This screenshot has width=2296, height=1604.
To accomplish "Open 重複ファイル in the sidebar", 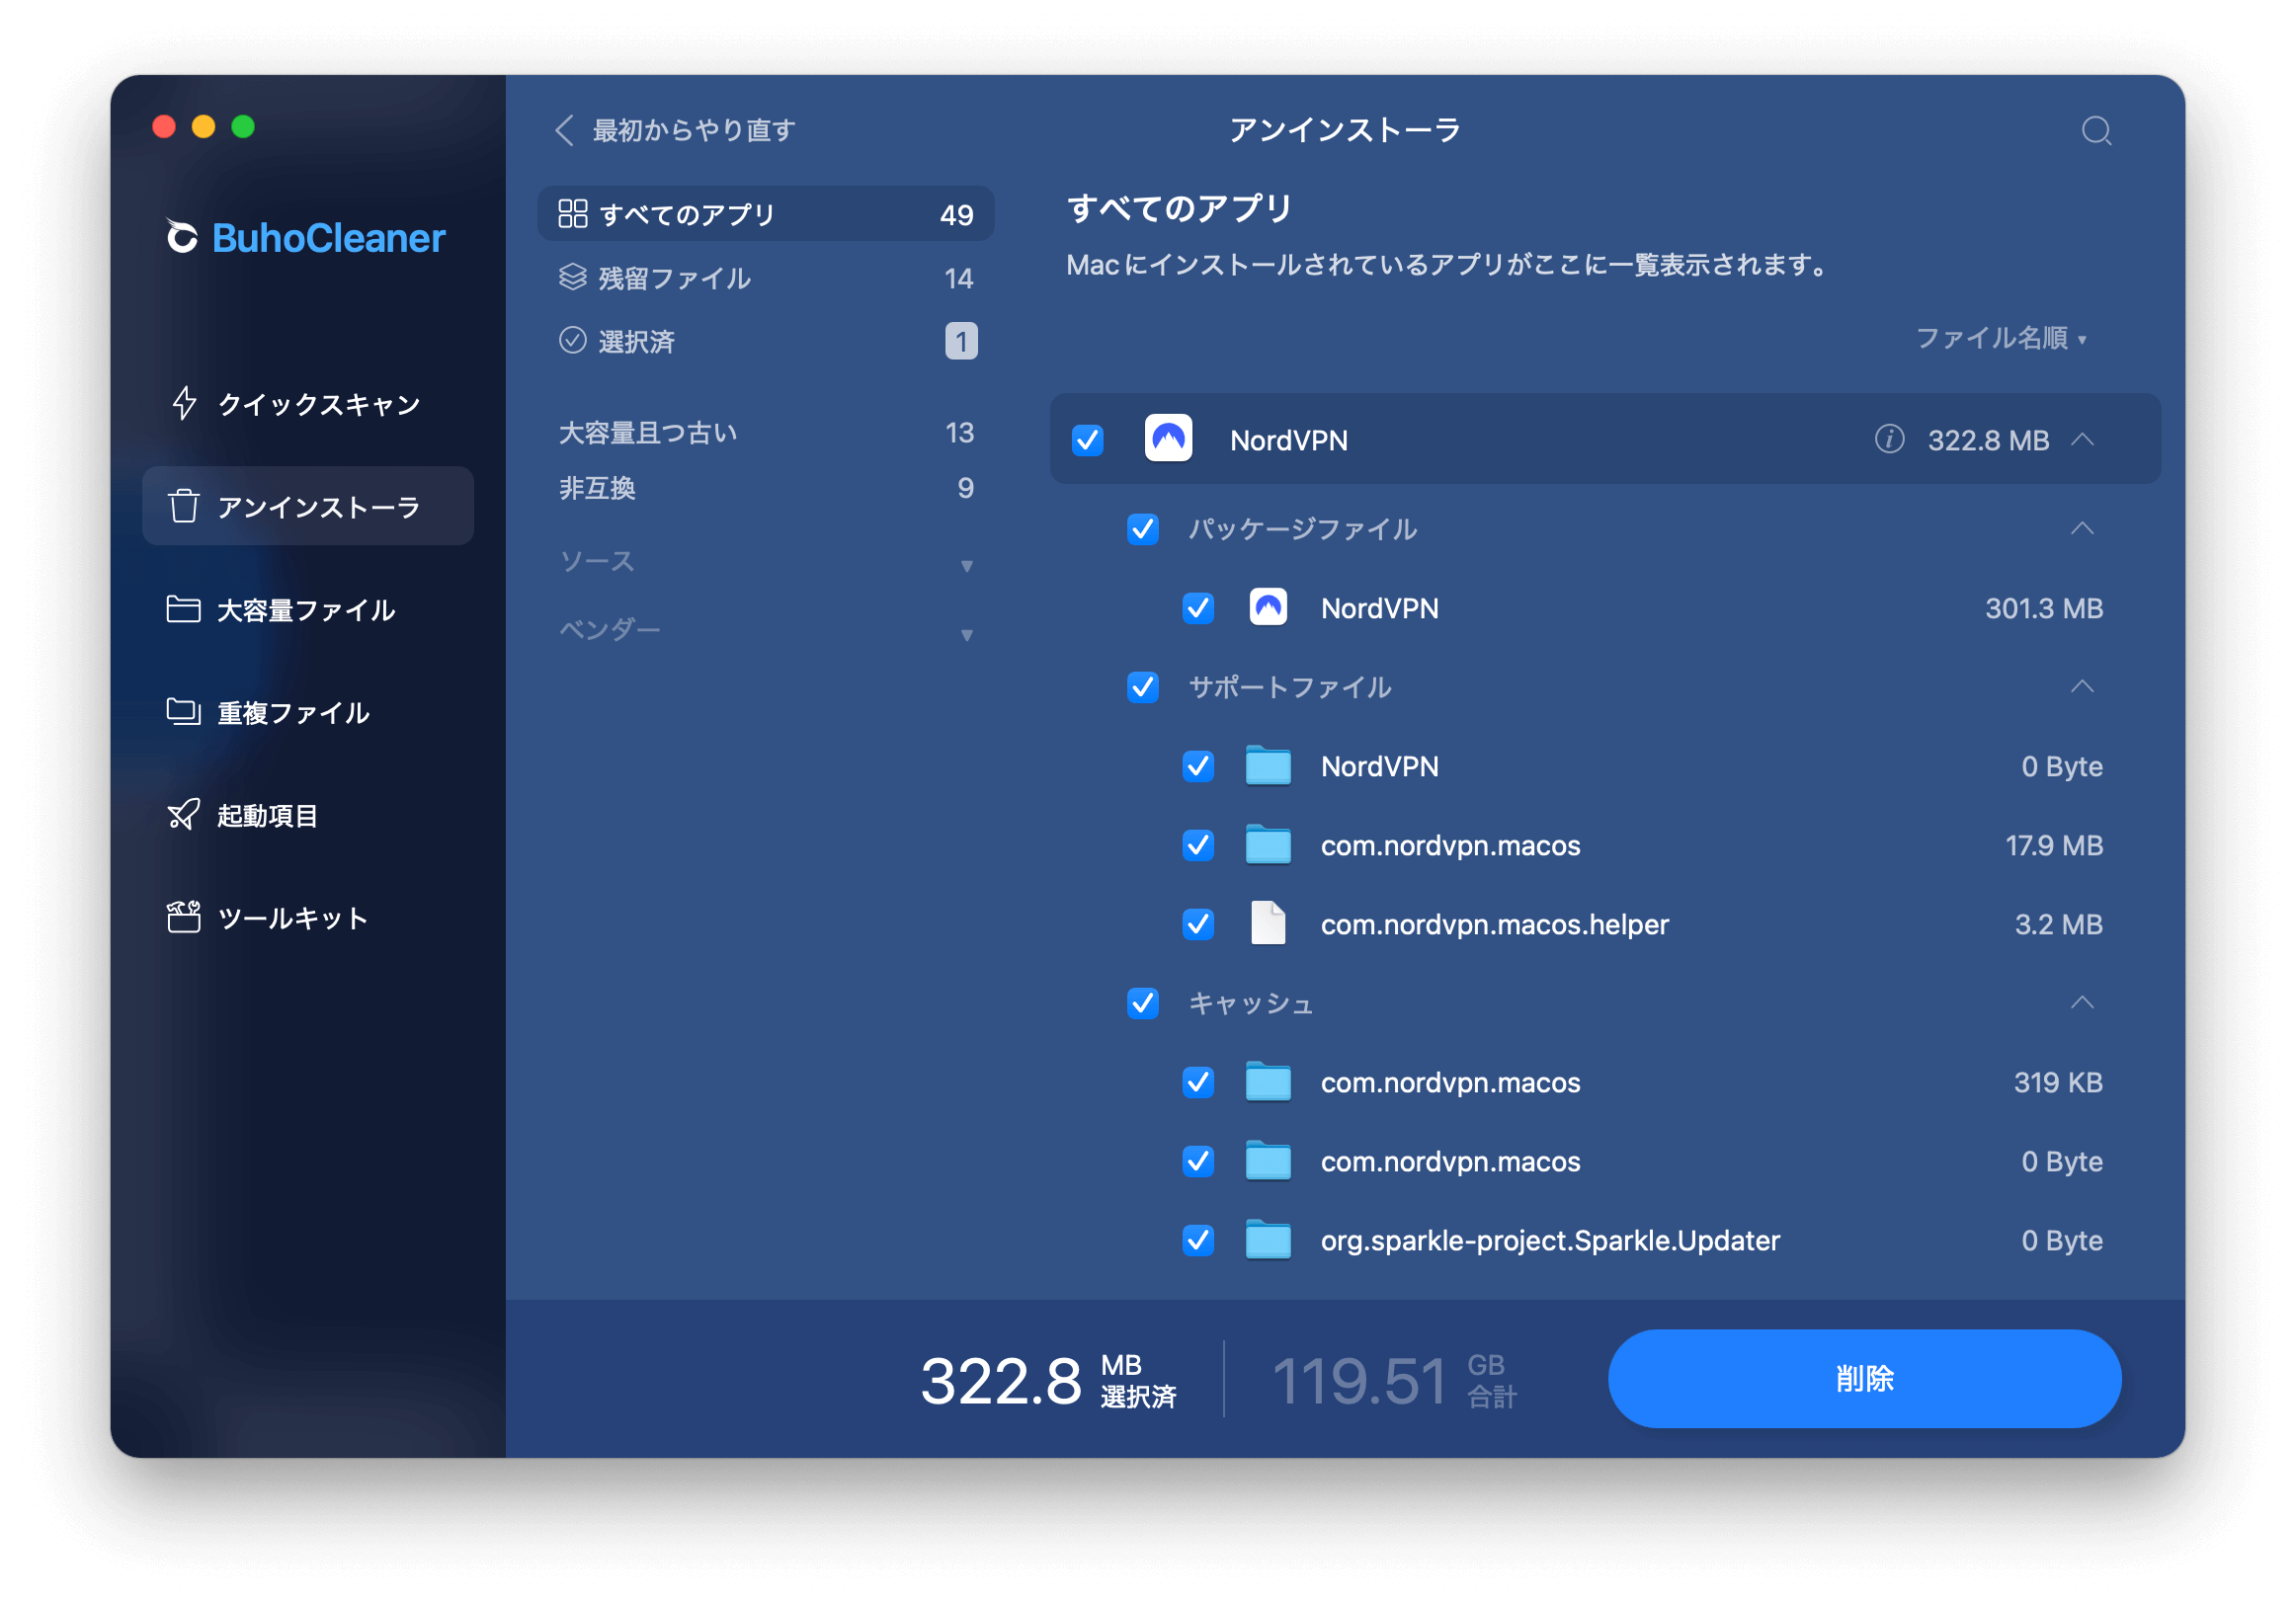I will (x=308, y=712).
